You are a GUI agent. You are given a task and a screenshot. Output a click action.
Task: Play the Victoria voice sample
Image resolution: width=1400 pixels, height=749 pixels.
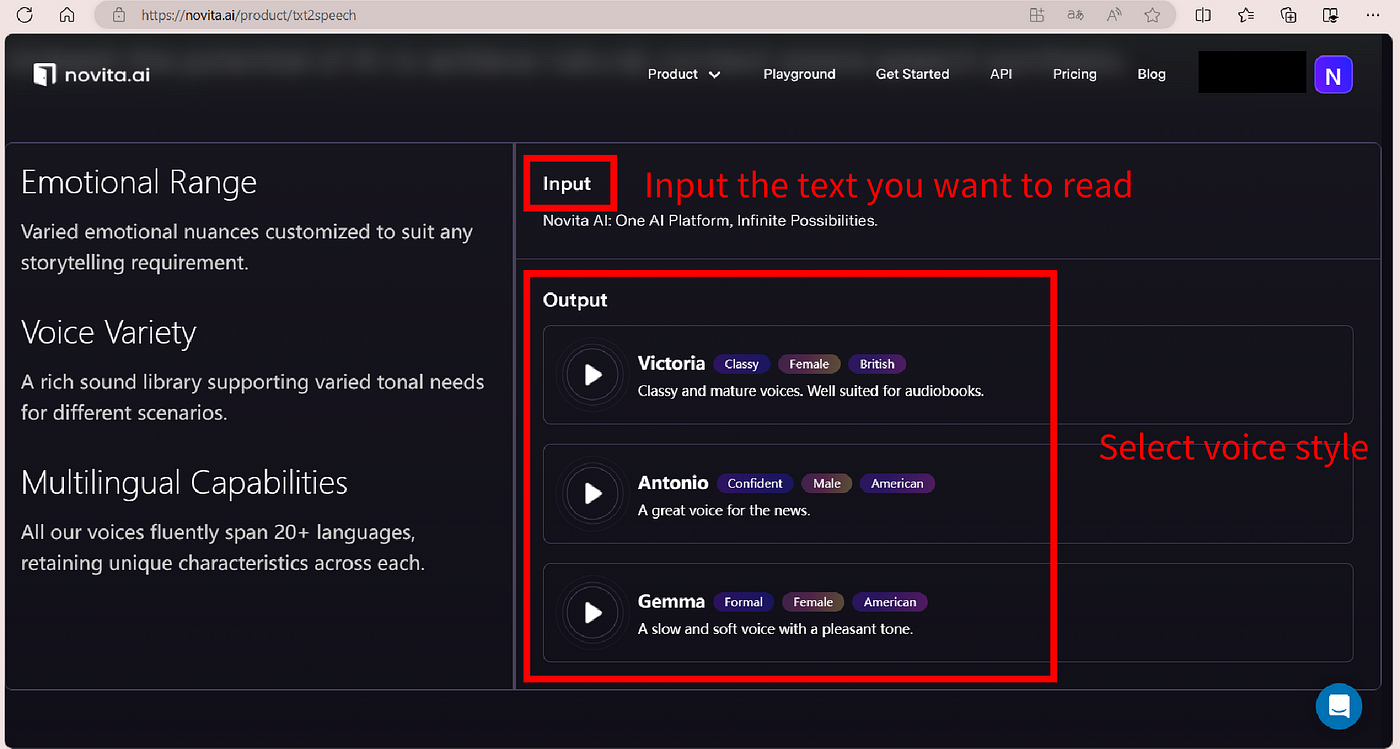(x=593, y=375)
